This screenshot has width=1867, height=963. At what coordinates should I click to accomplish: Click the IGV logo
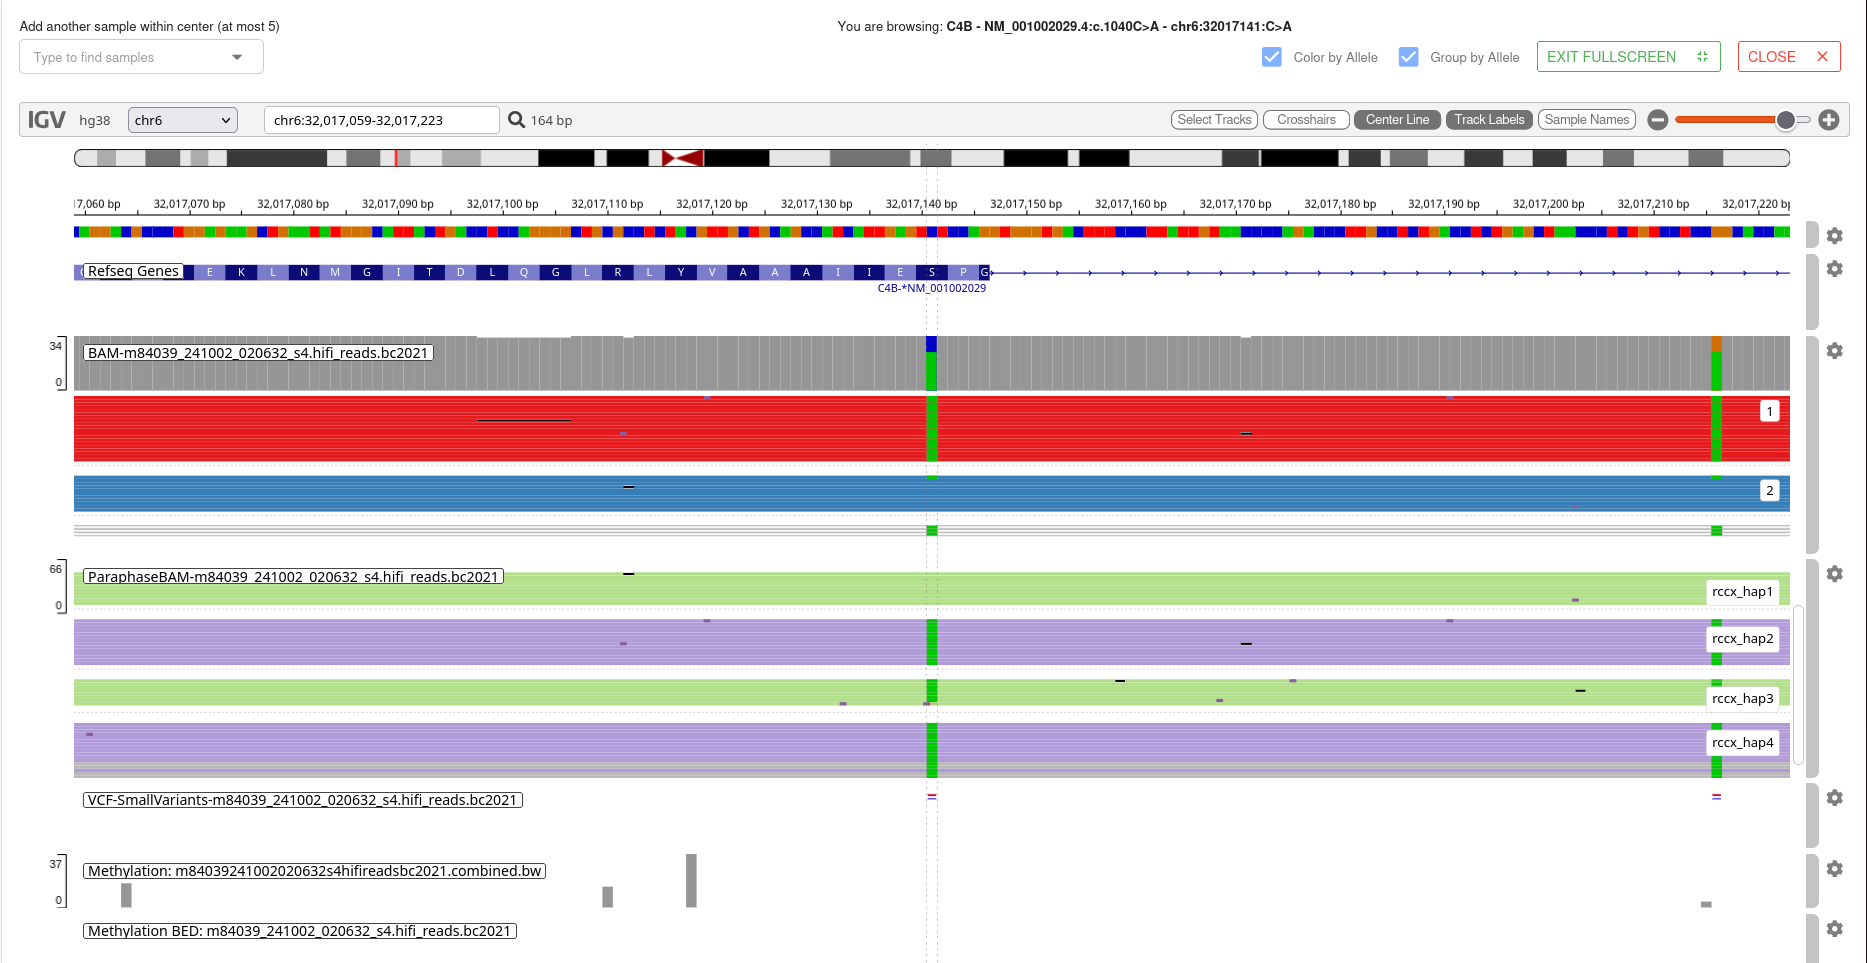[46, 120]
